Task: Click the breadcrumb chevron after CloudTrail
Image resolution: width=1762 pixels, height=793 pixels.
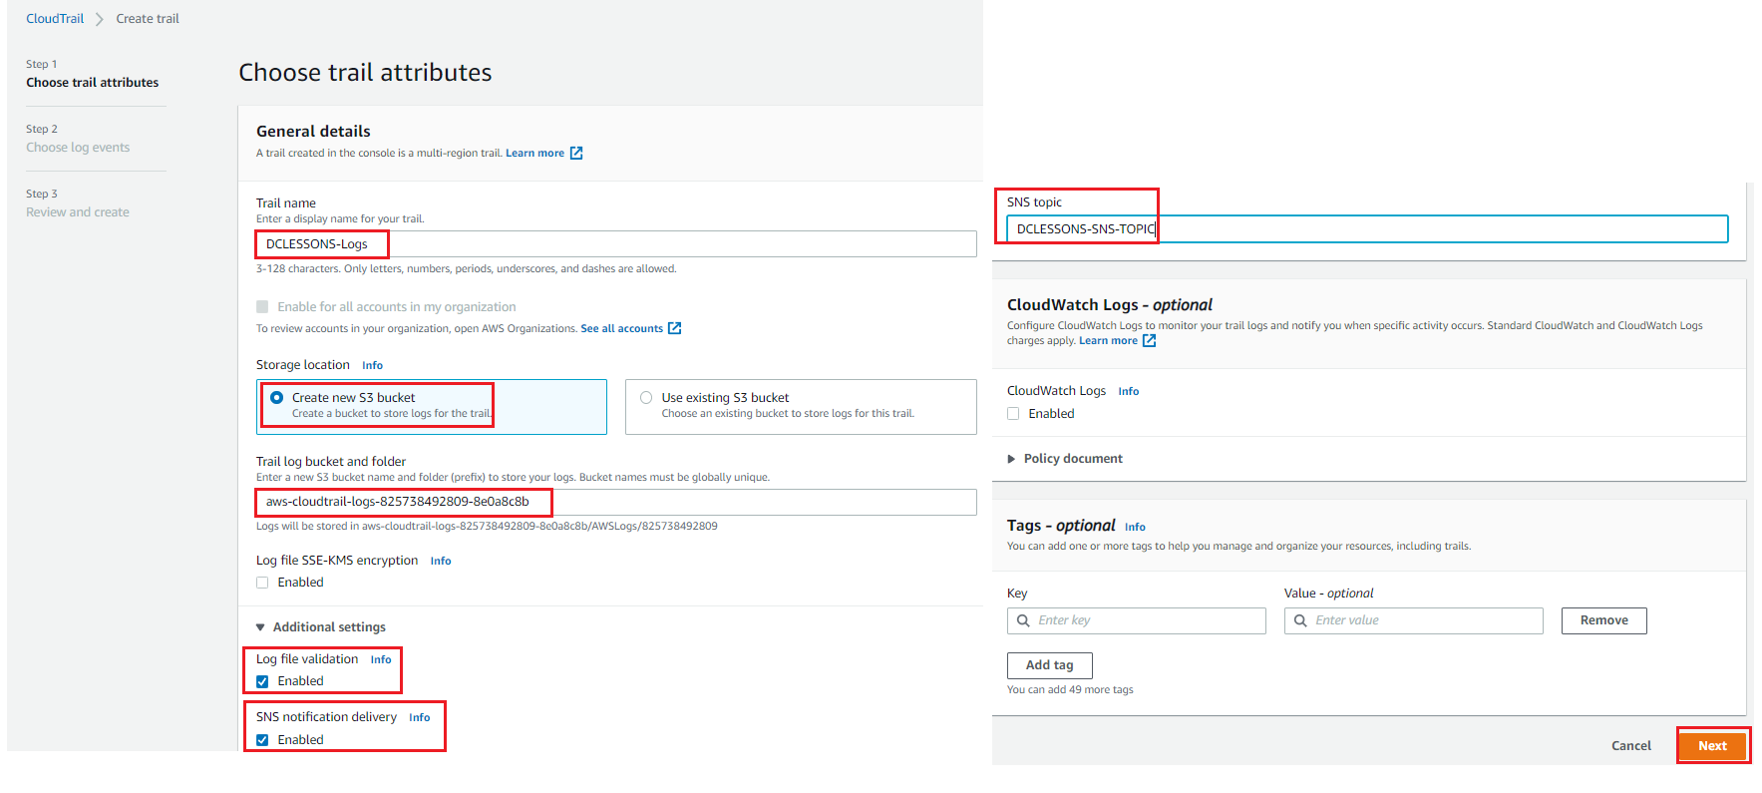Action: click(x=100, y=19)
